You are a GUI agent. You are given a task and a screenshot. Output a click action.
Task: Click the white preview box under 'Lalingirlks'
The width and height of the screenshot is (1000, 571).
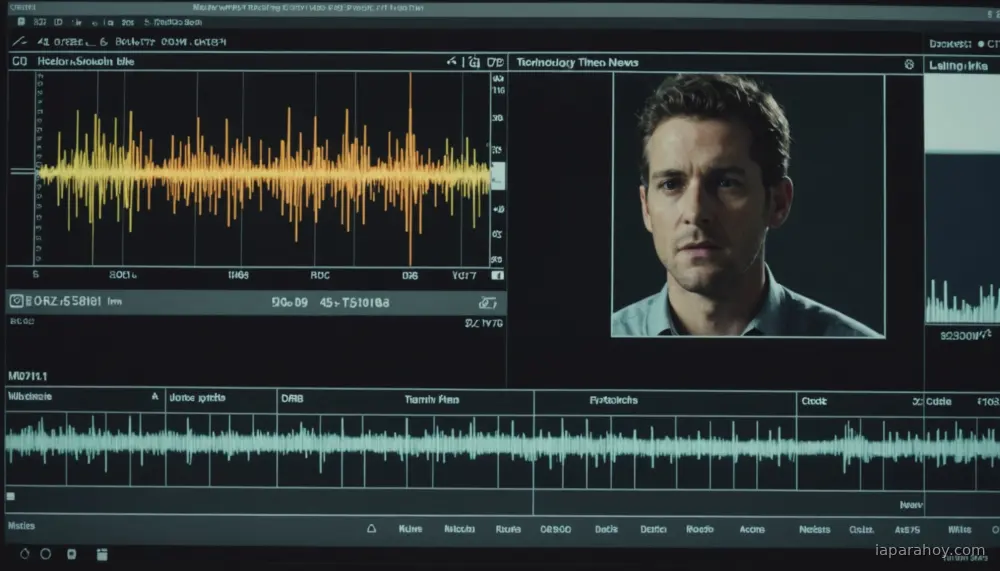coord(962,114)
